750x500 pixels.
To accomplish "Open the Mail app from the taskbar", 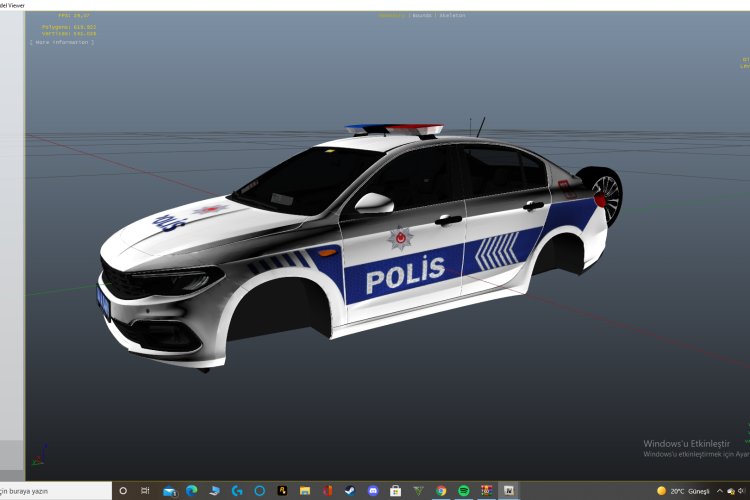I will (170, 491).
